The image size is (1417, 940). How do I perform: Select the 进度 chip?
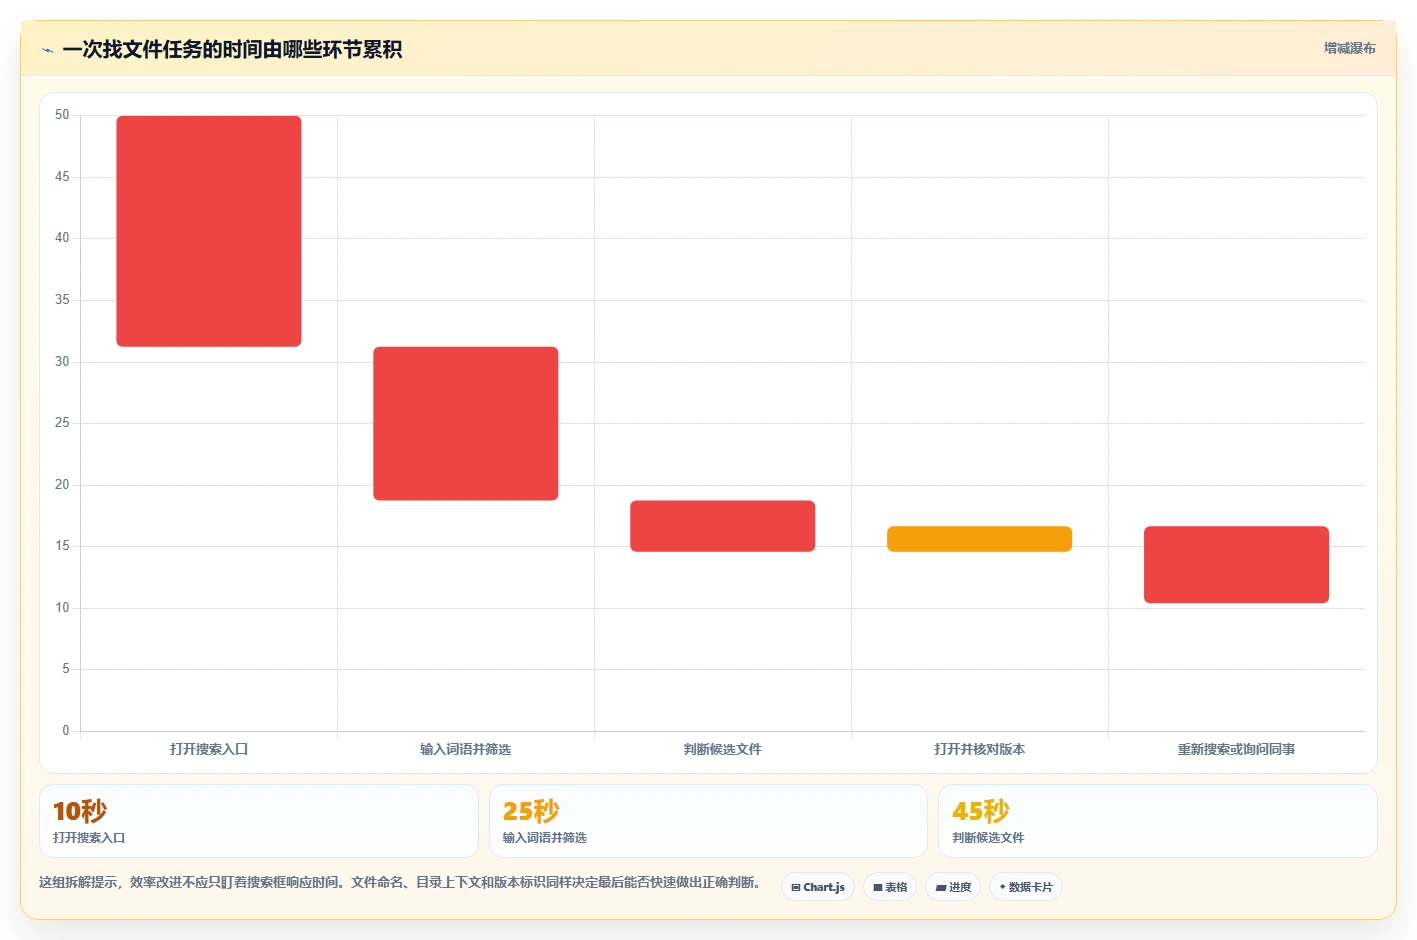(953, 887)
